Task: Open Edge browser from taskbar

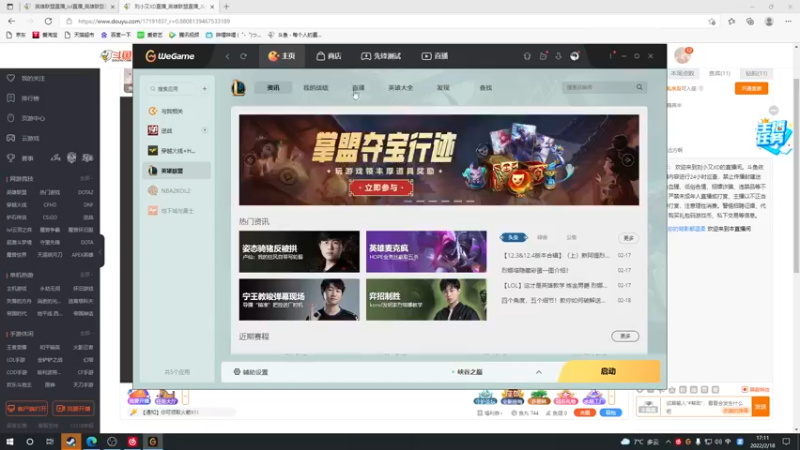Action: (91, 442)
